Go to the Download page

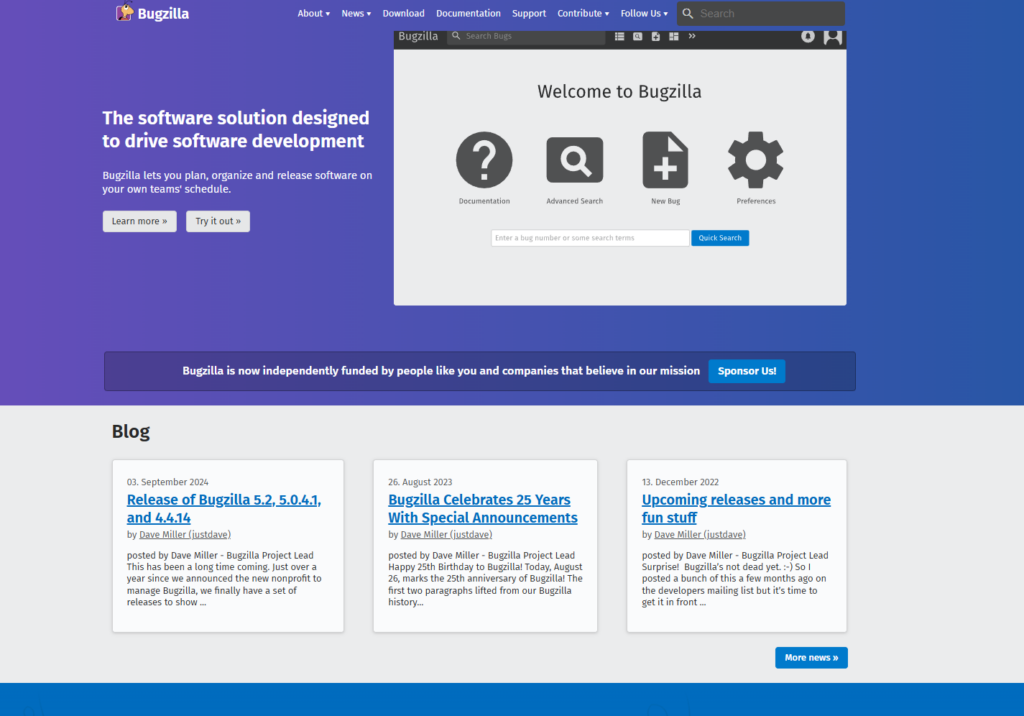(x=403, y=14)
